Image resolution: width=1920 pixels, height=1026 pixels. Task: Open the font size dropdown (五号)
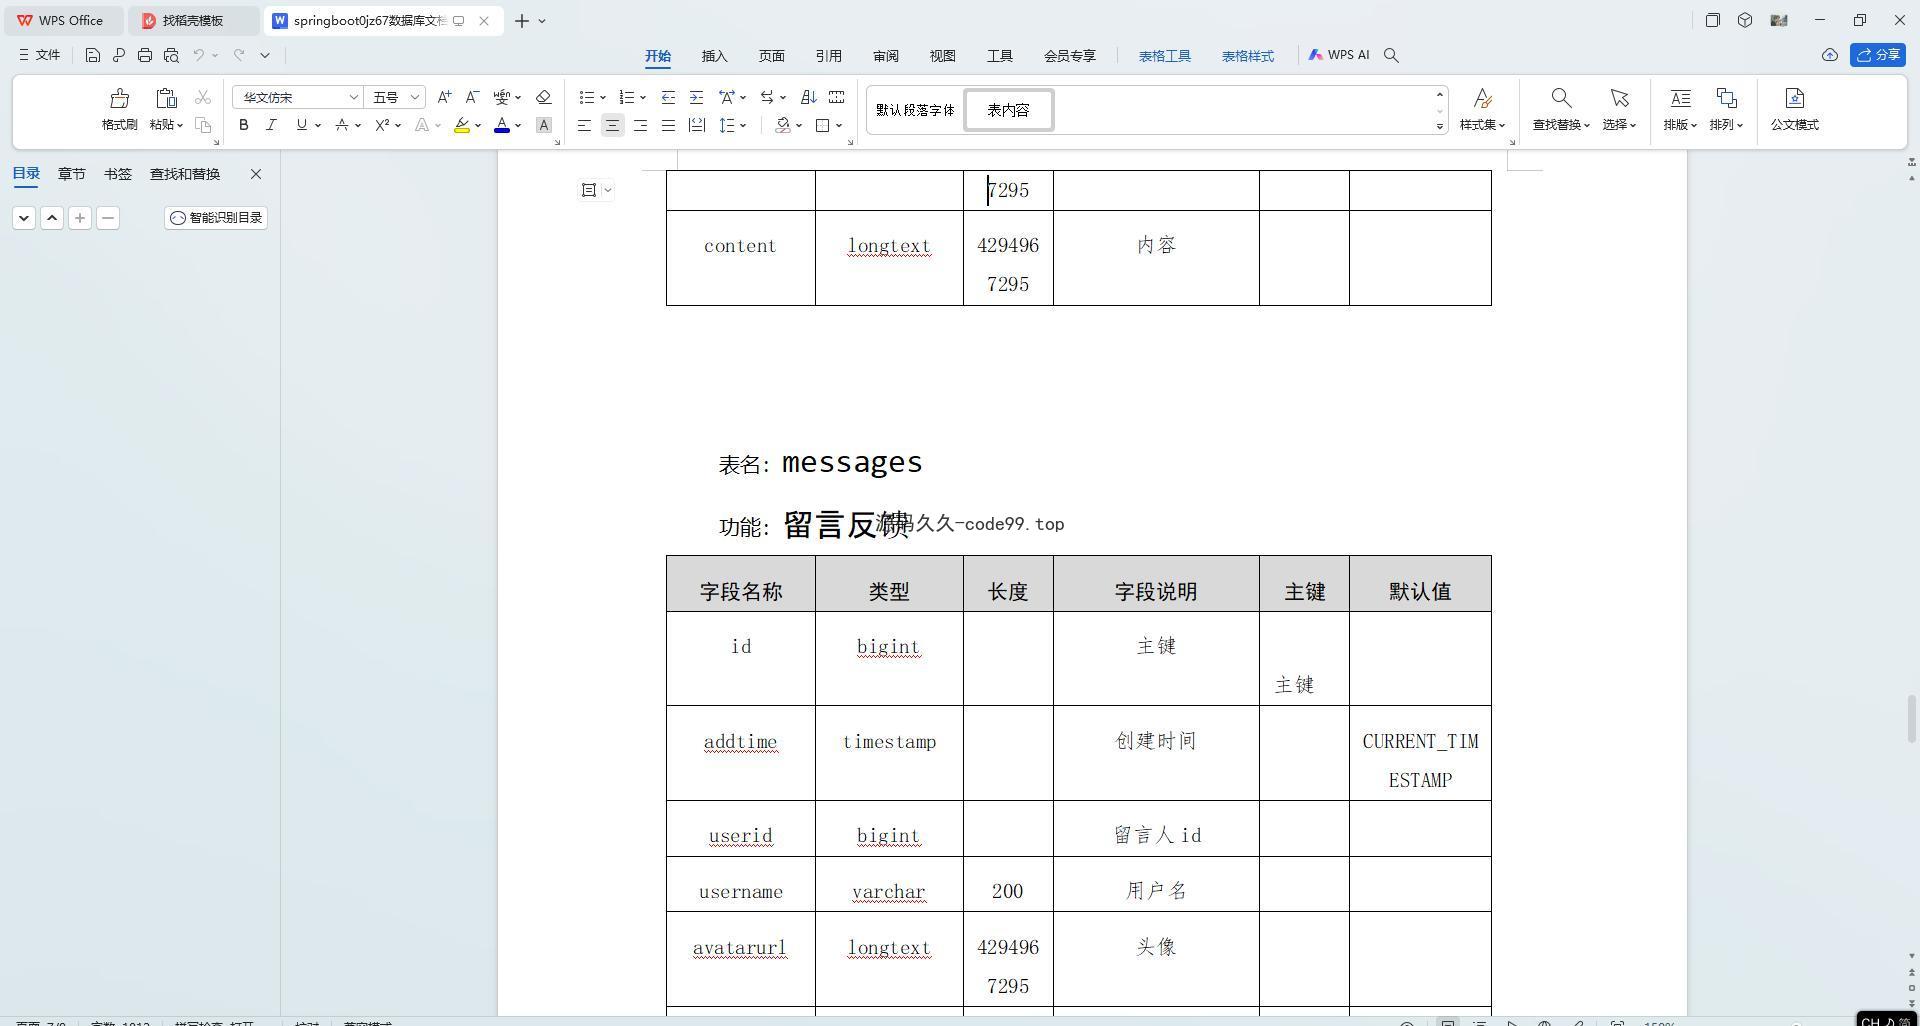pos(415,97)
